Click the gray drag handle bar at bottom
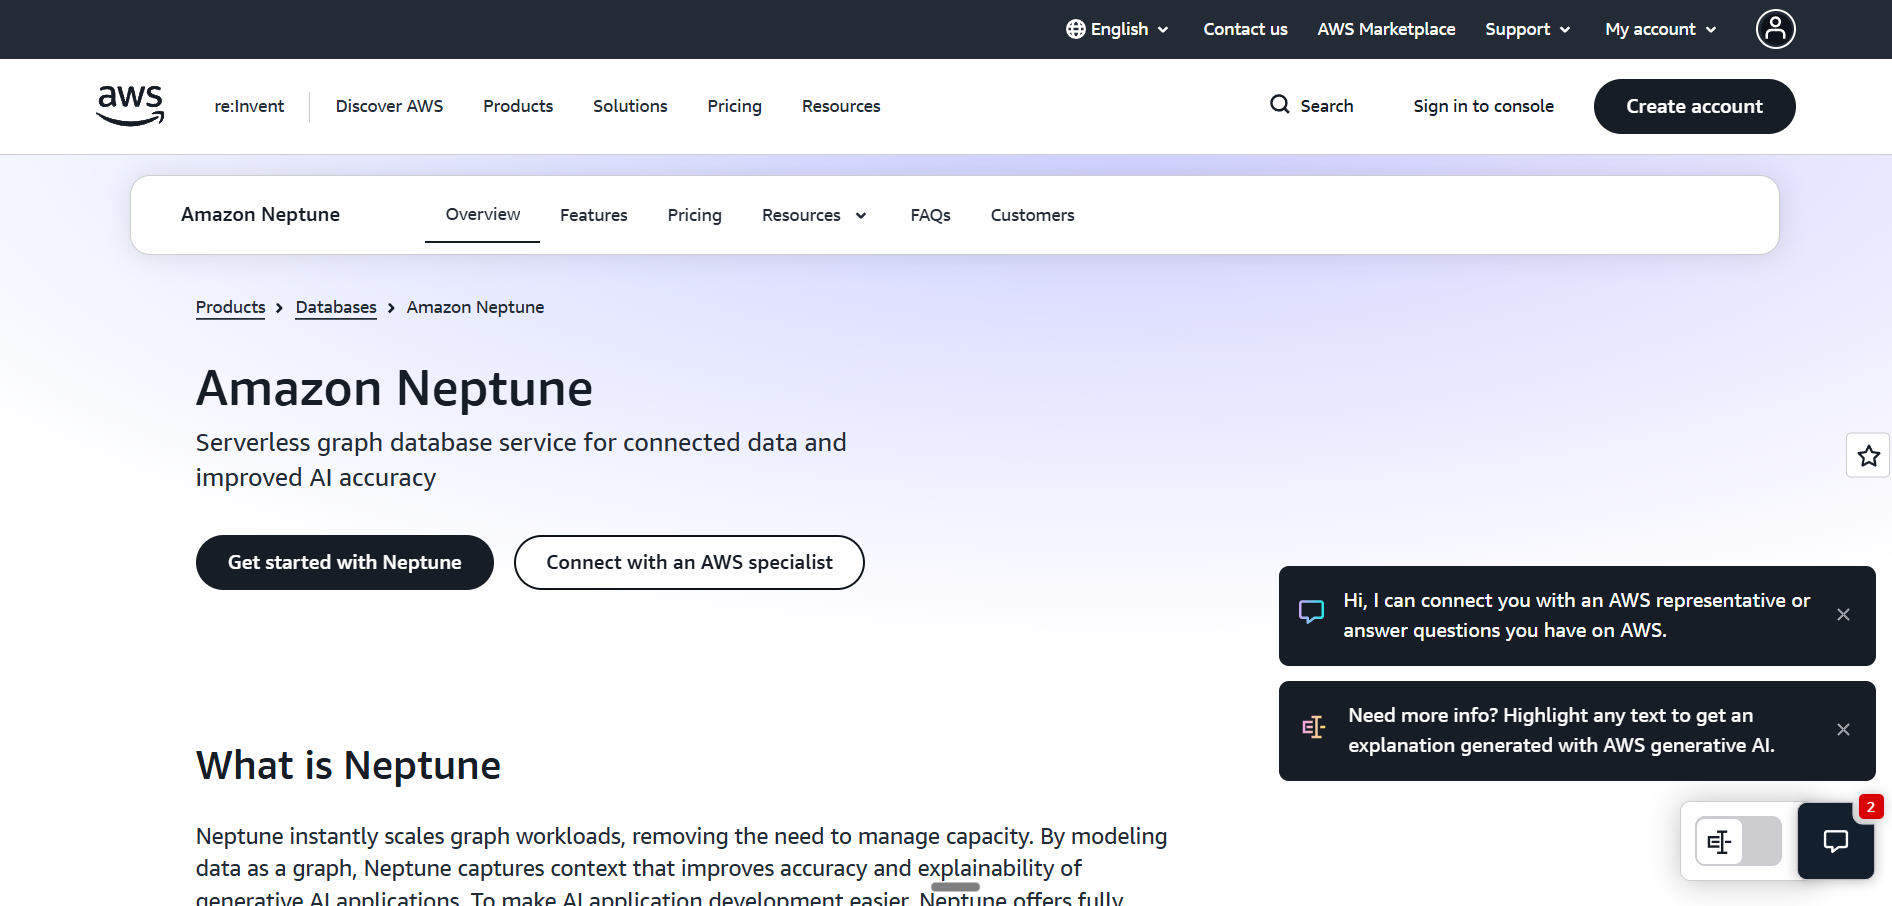This screenshot has width=1892, height=906. click(955, 887)
